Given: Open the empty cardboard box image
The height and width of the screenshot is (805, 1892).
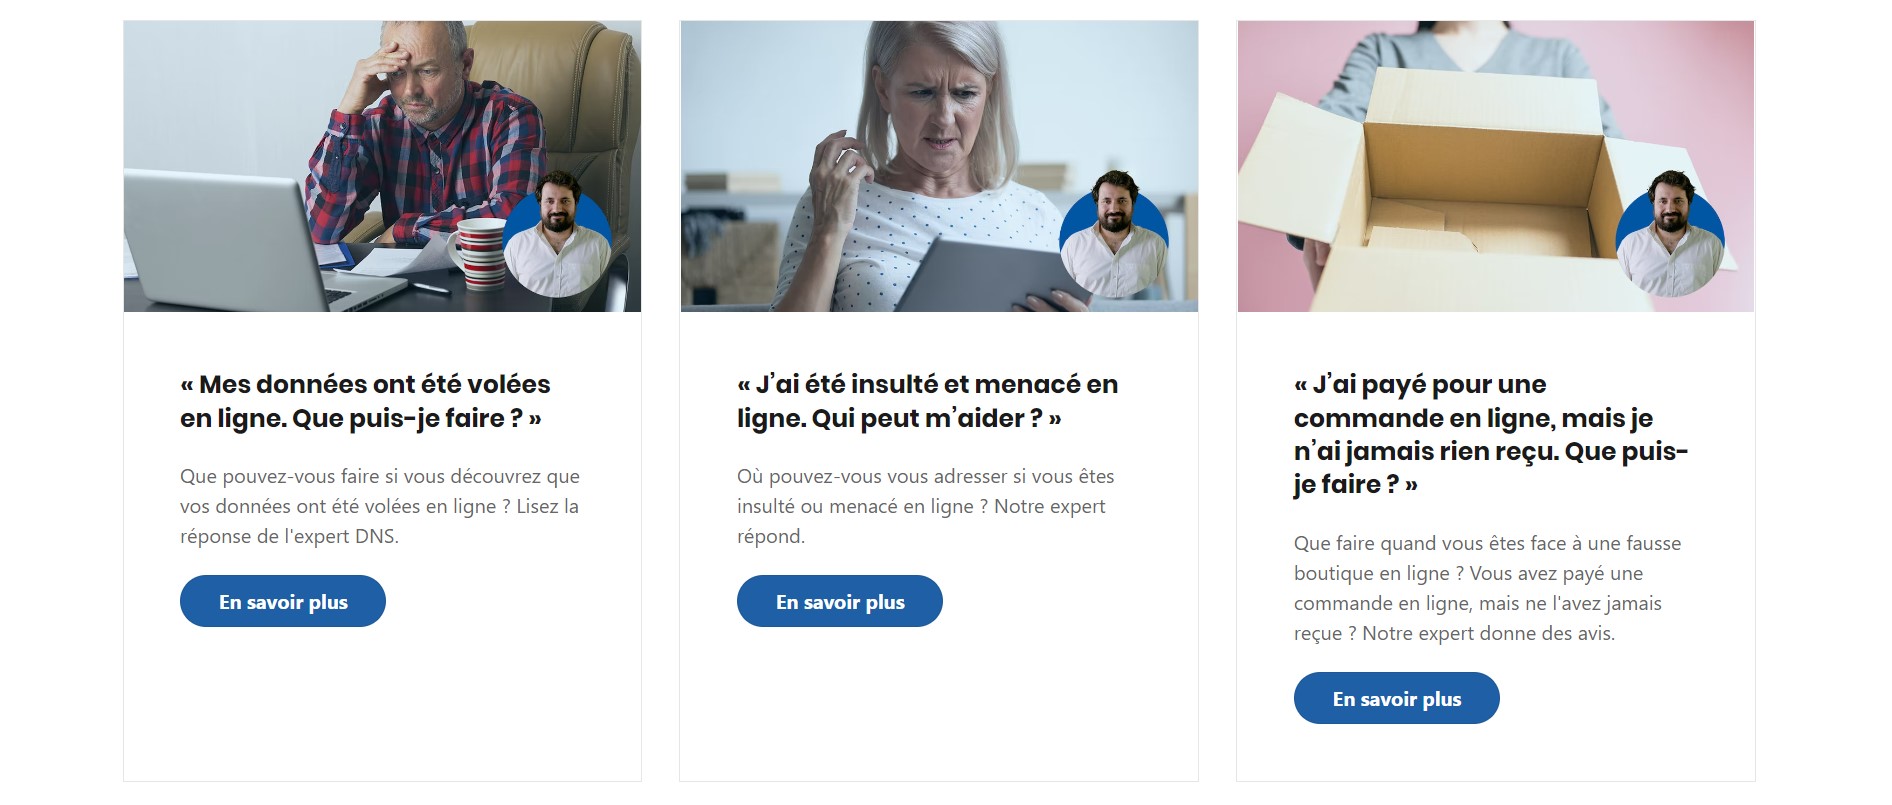Looking at the screenshot, I should coord(1496,166).
